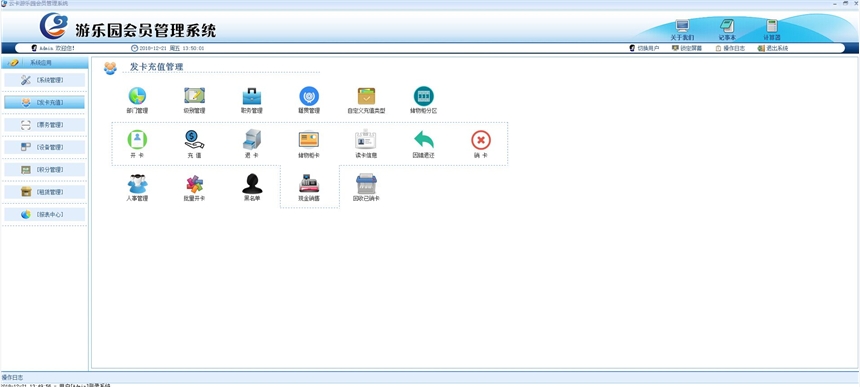Select 票务管理 in the left sidebar
This screenshot has width=860, height=387.
[44, 125]
